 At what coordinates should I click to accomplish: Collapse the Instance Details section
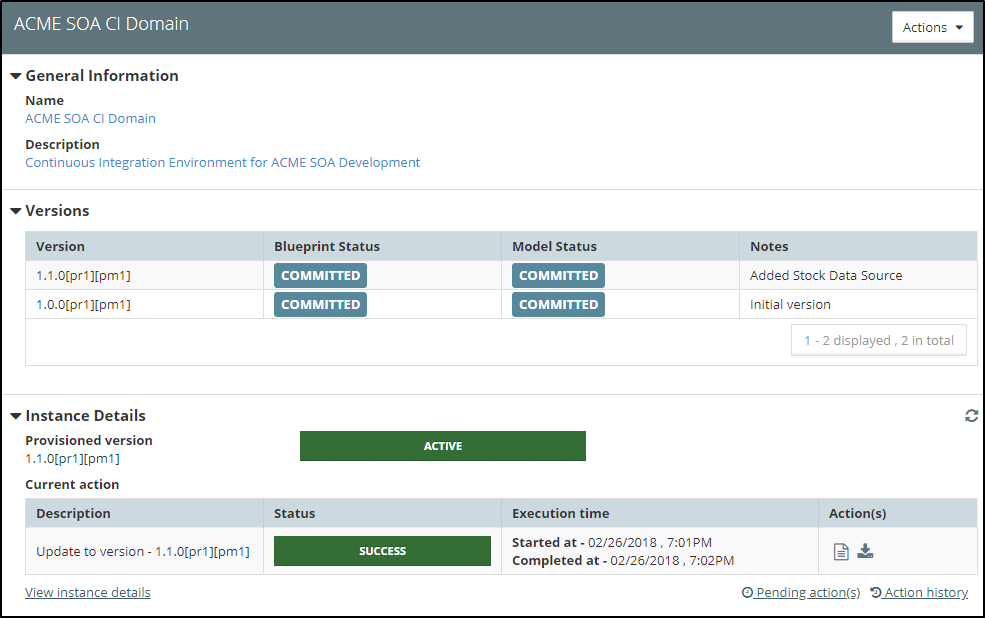pos(16,416)
